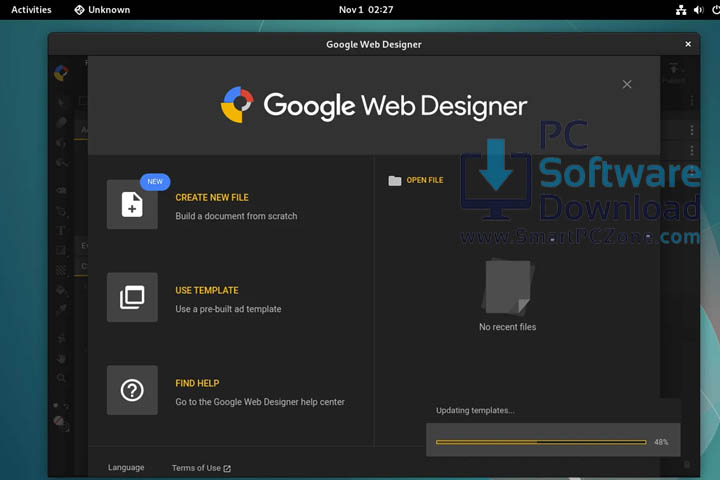Click the 'No recent files' text

point(507,327)
